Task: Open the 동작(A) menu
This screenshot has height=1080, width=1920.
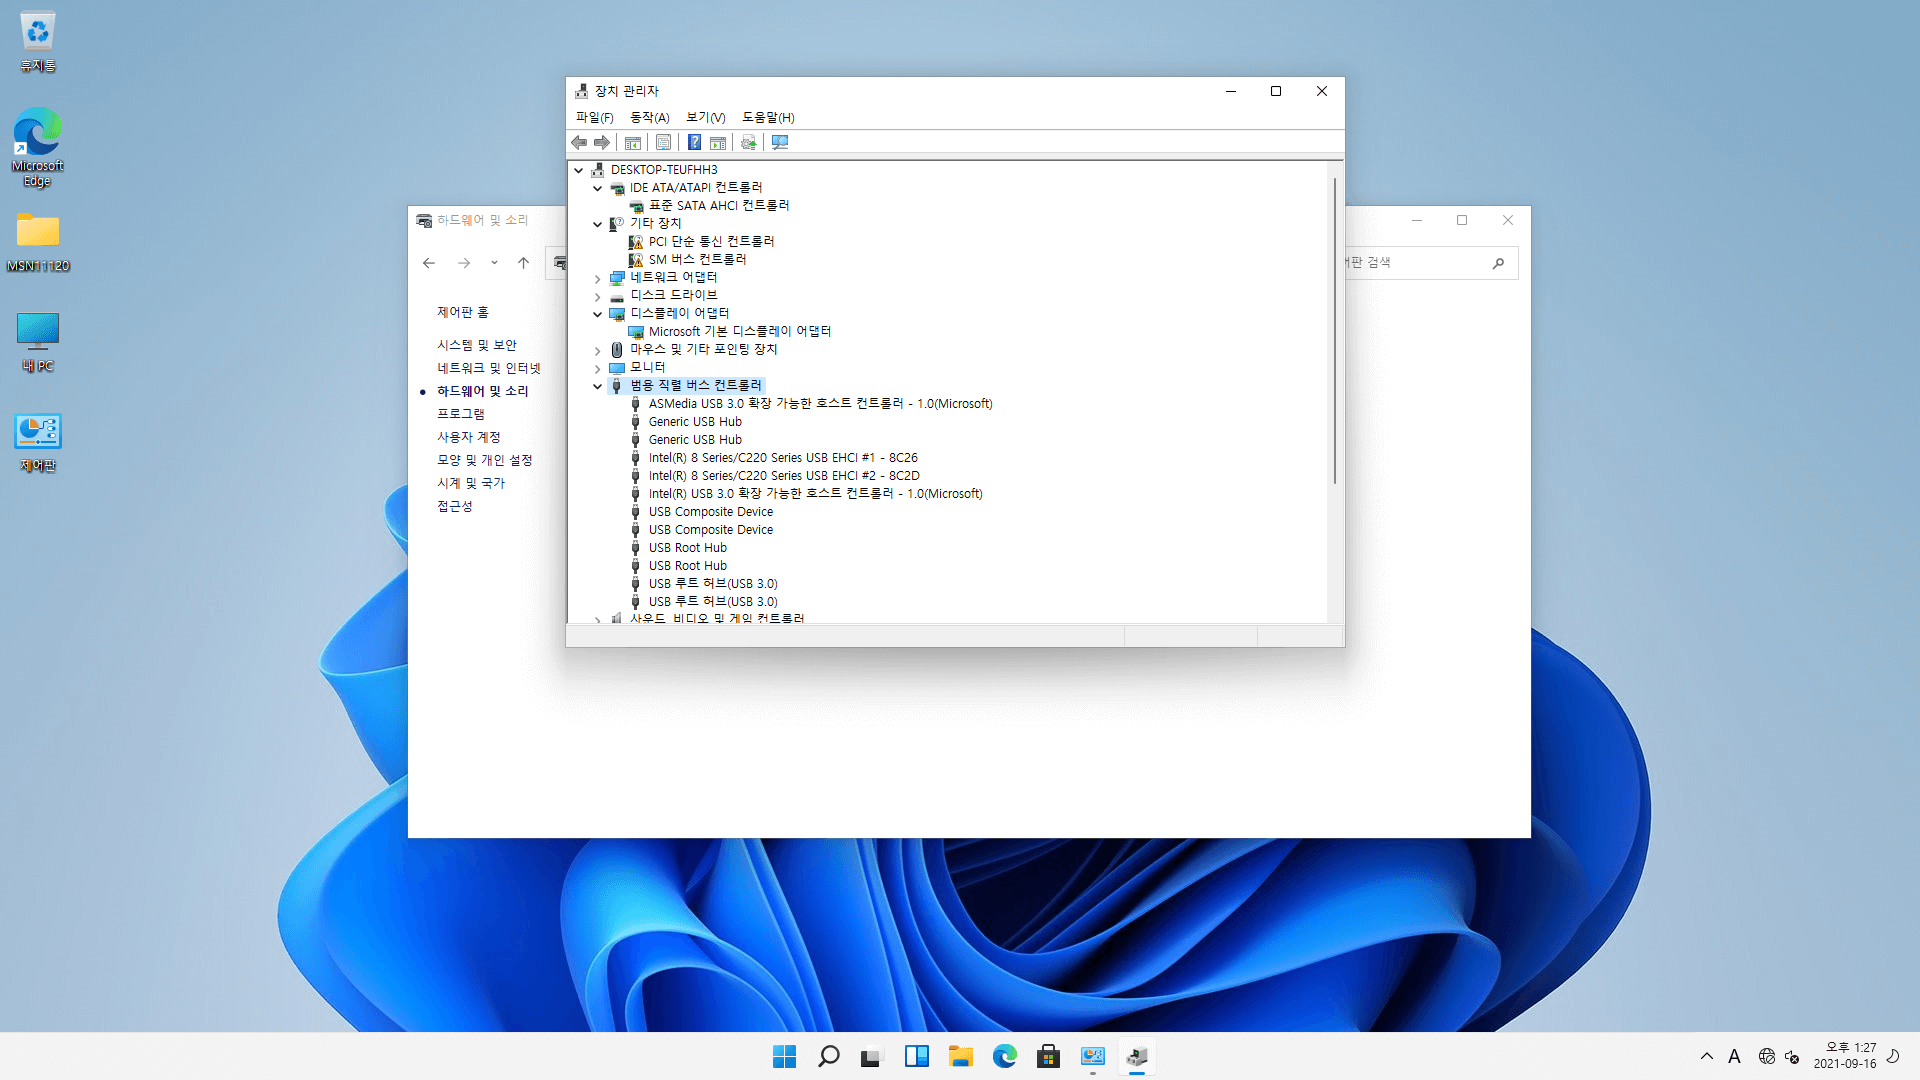Action: coord(649,117)
